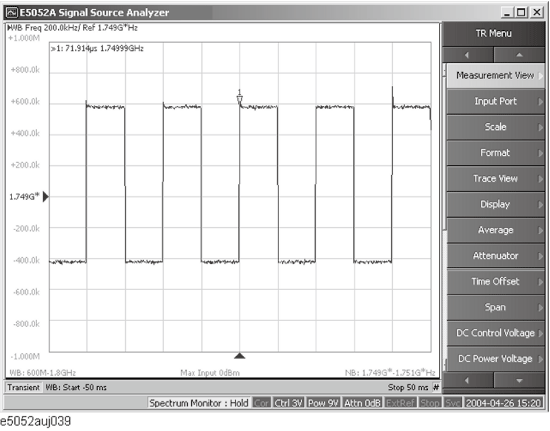Click the down arrow below the softkey menu
Image resolution: width=550 pixels, height=431 pixels.
pos(519,381)
